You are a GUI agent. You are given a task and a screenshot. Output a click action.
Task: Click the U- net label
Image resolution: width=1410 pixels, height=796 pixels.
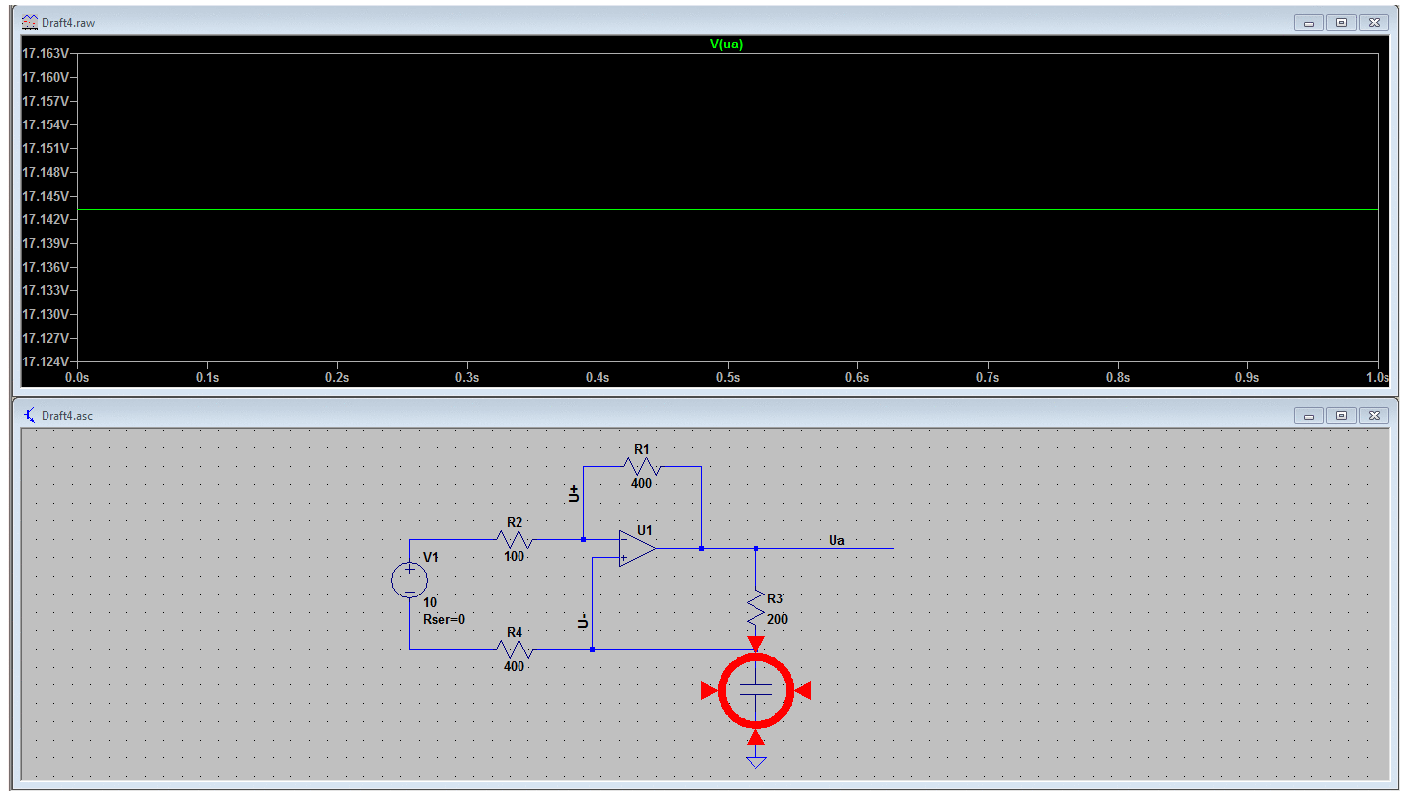[x=583, y=622]
